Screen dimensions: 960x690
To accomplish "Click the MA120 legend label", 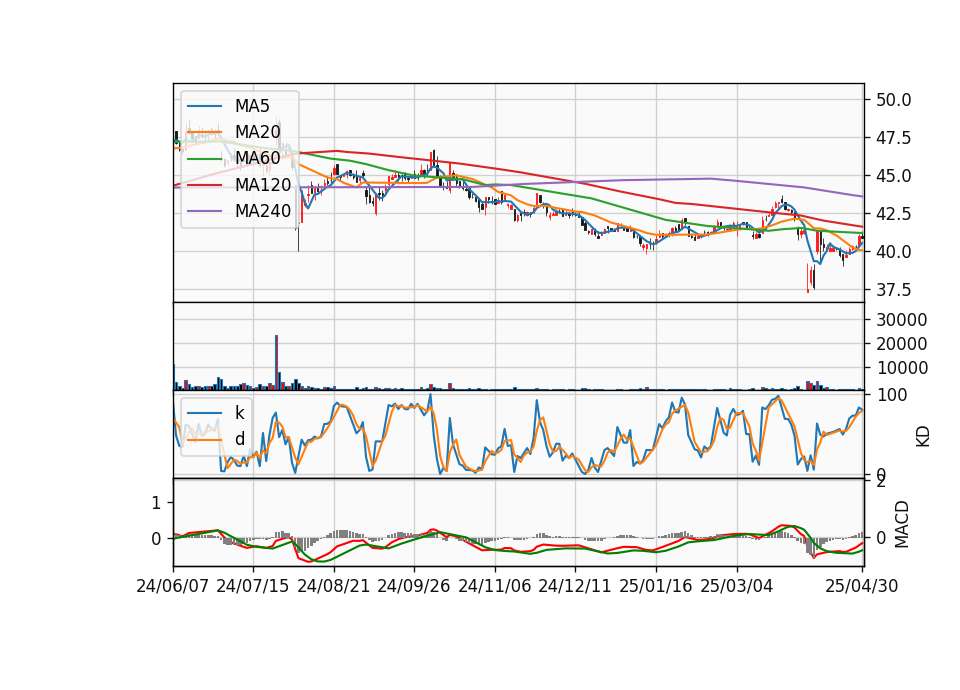I will (x=263, y=185).
